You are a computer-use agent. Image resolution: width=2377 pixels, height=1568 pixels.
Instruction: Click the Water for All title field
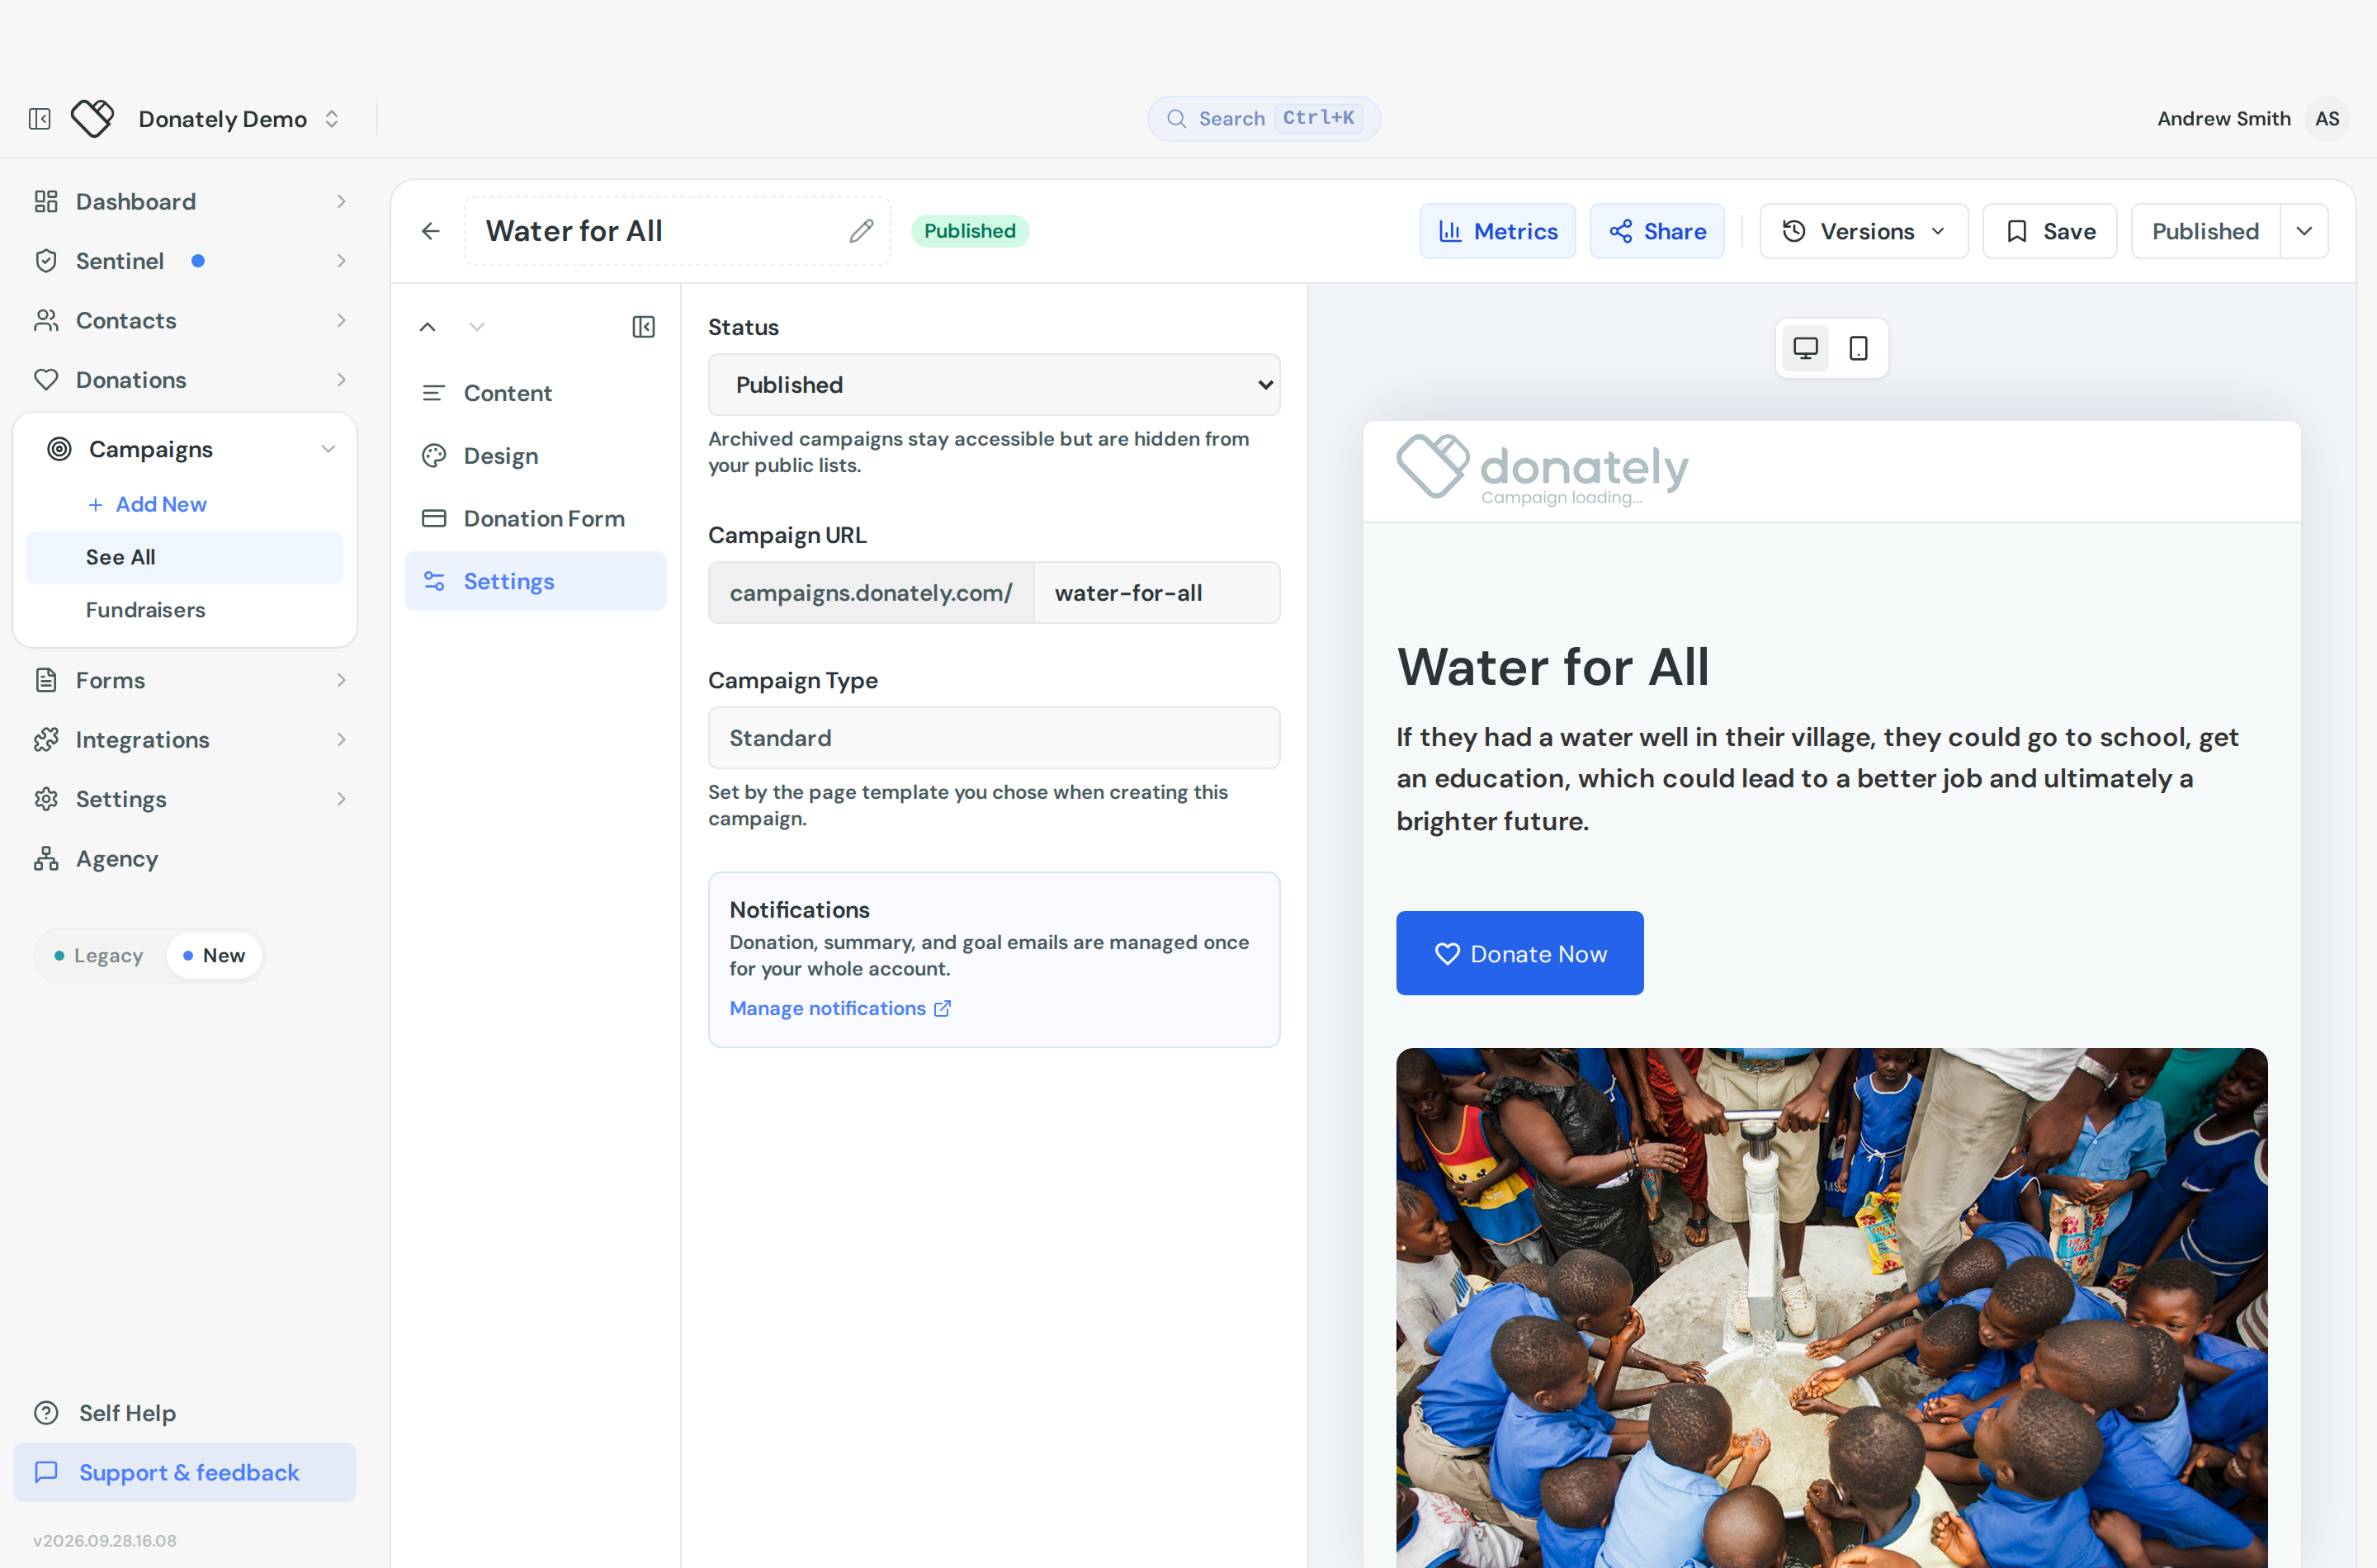(677, 231)
